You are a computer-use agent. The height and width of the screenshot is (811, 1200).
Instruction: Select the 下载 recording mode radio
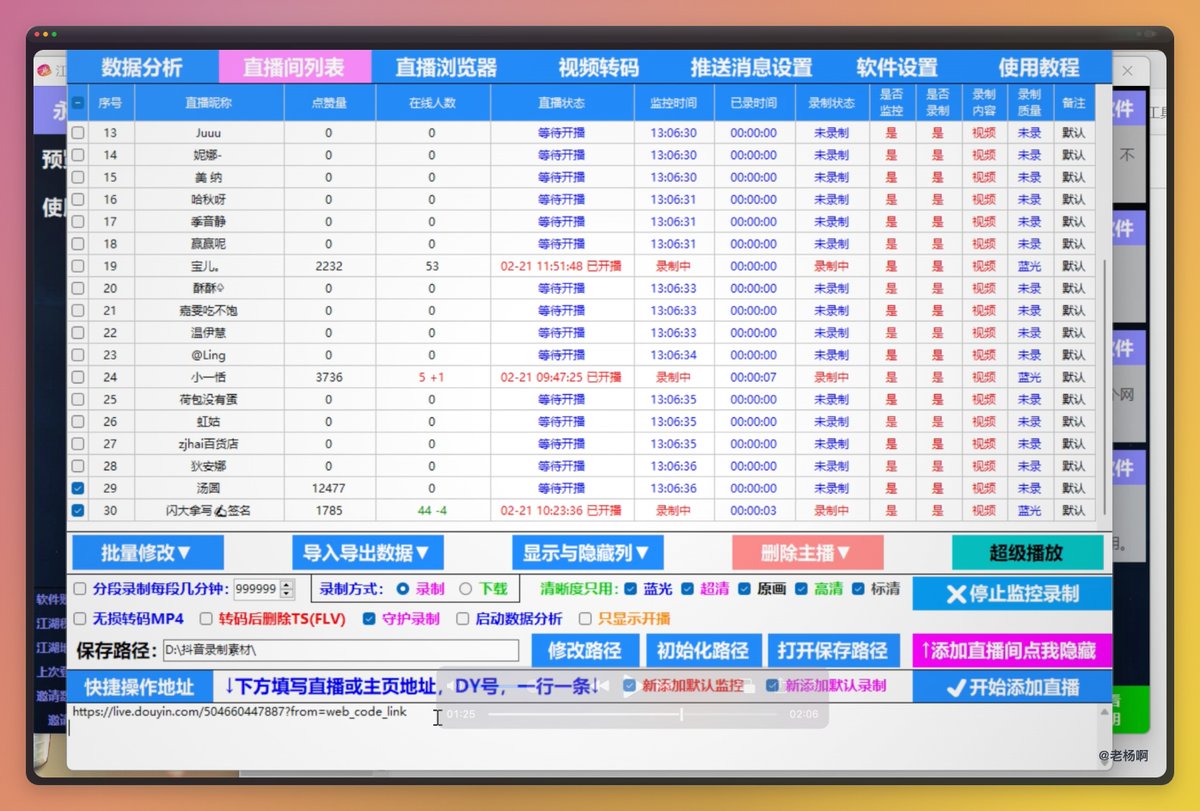(x=466, y=589)
